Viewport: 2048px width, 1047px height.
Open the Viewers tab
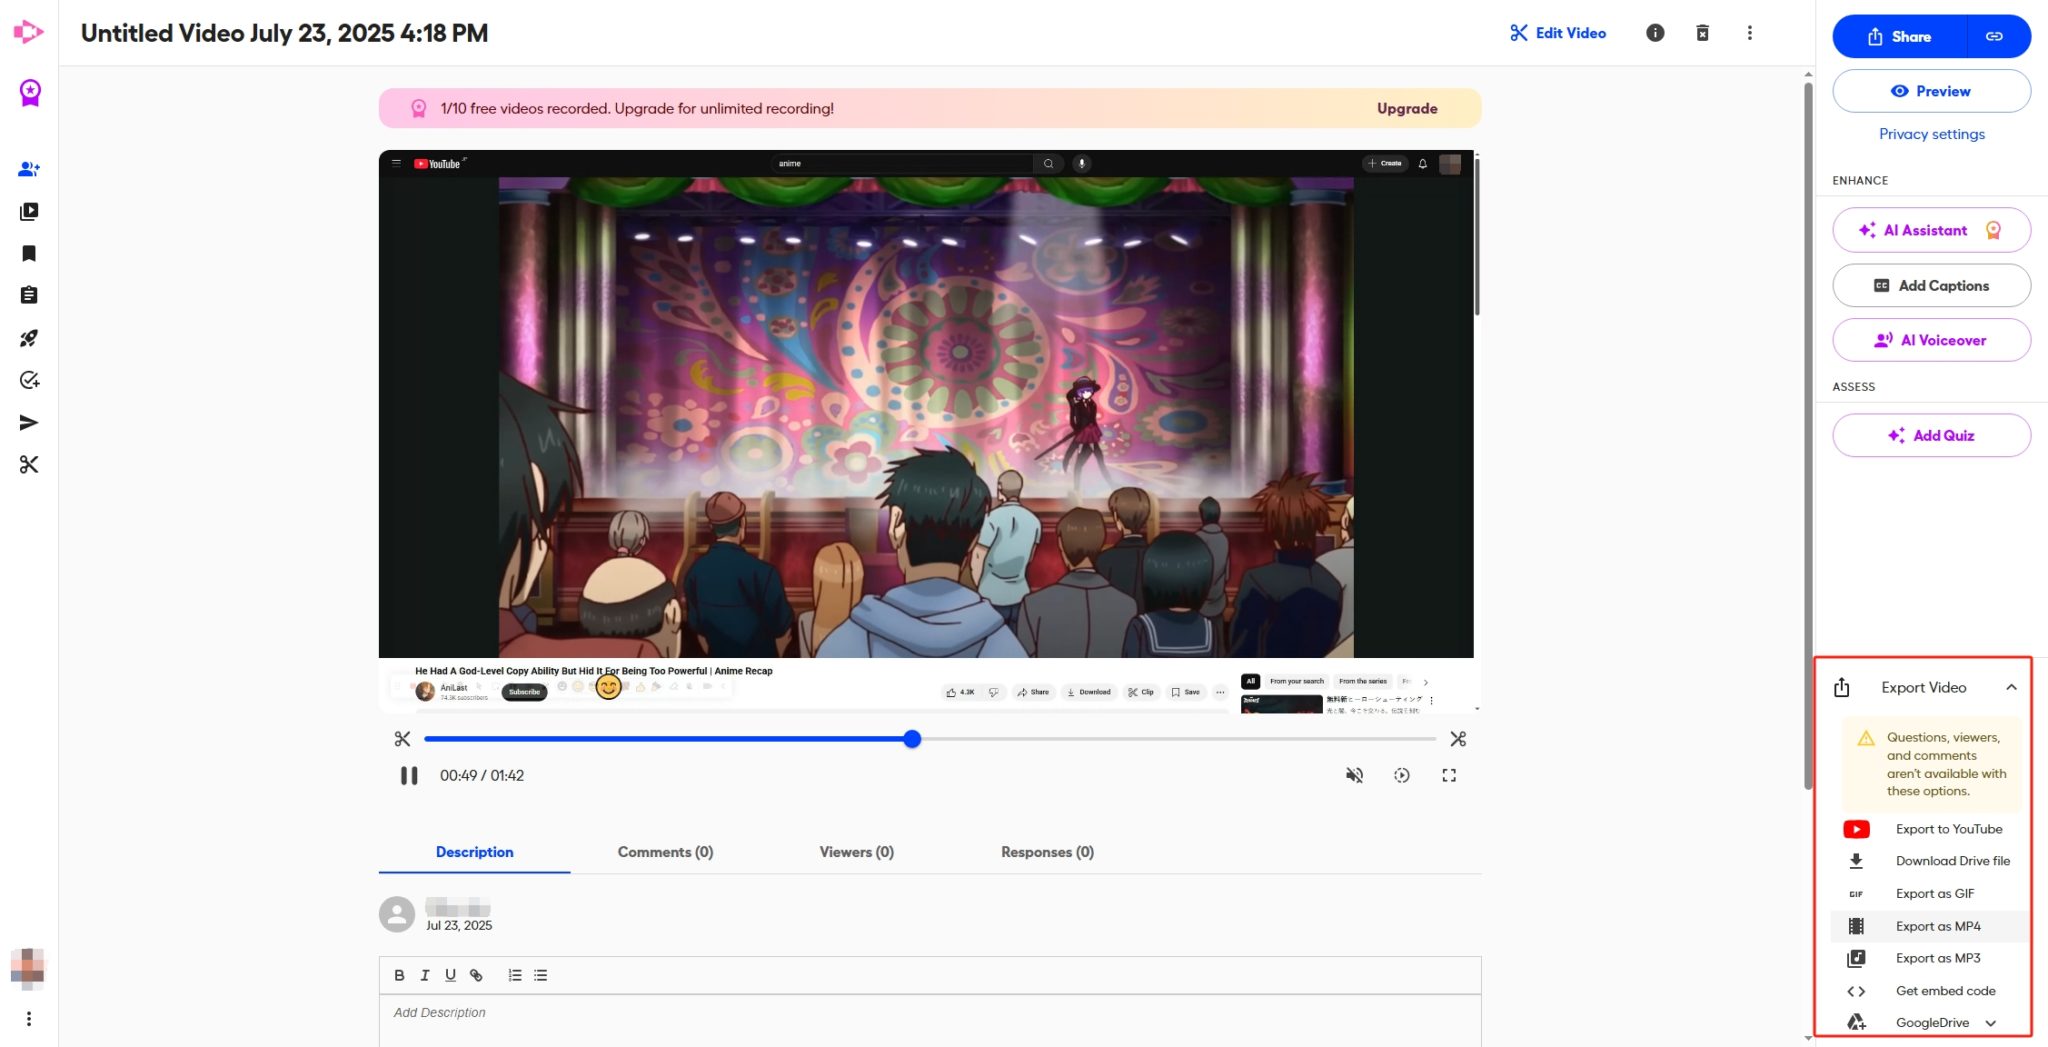tap(854, 852)
